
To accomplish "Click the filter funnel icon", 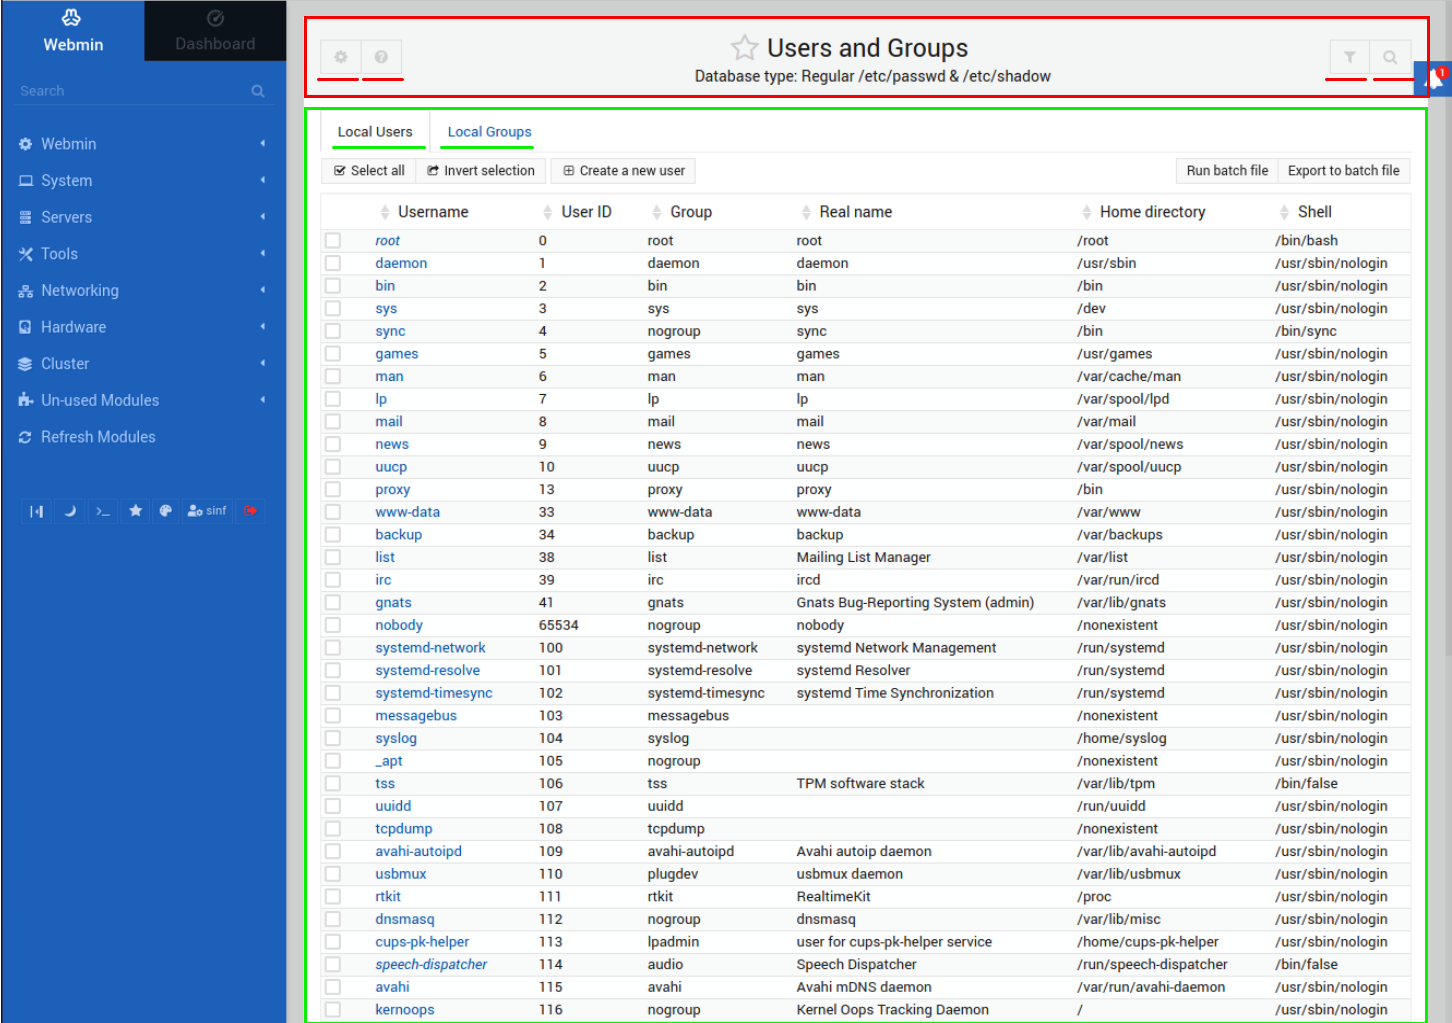I will click(1349, 58).
